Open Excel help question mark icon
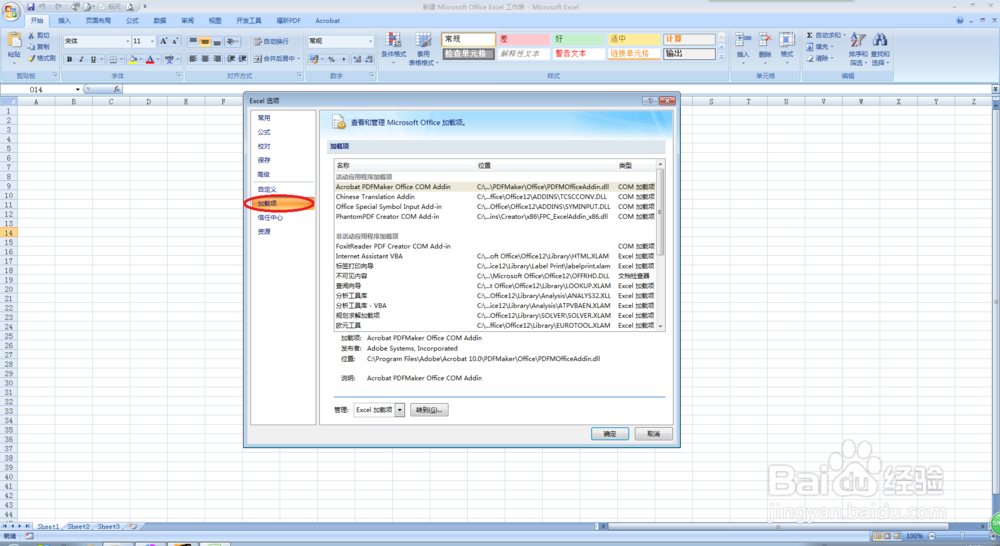This screenshot has height=546, width=1000. (960, 20)
